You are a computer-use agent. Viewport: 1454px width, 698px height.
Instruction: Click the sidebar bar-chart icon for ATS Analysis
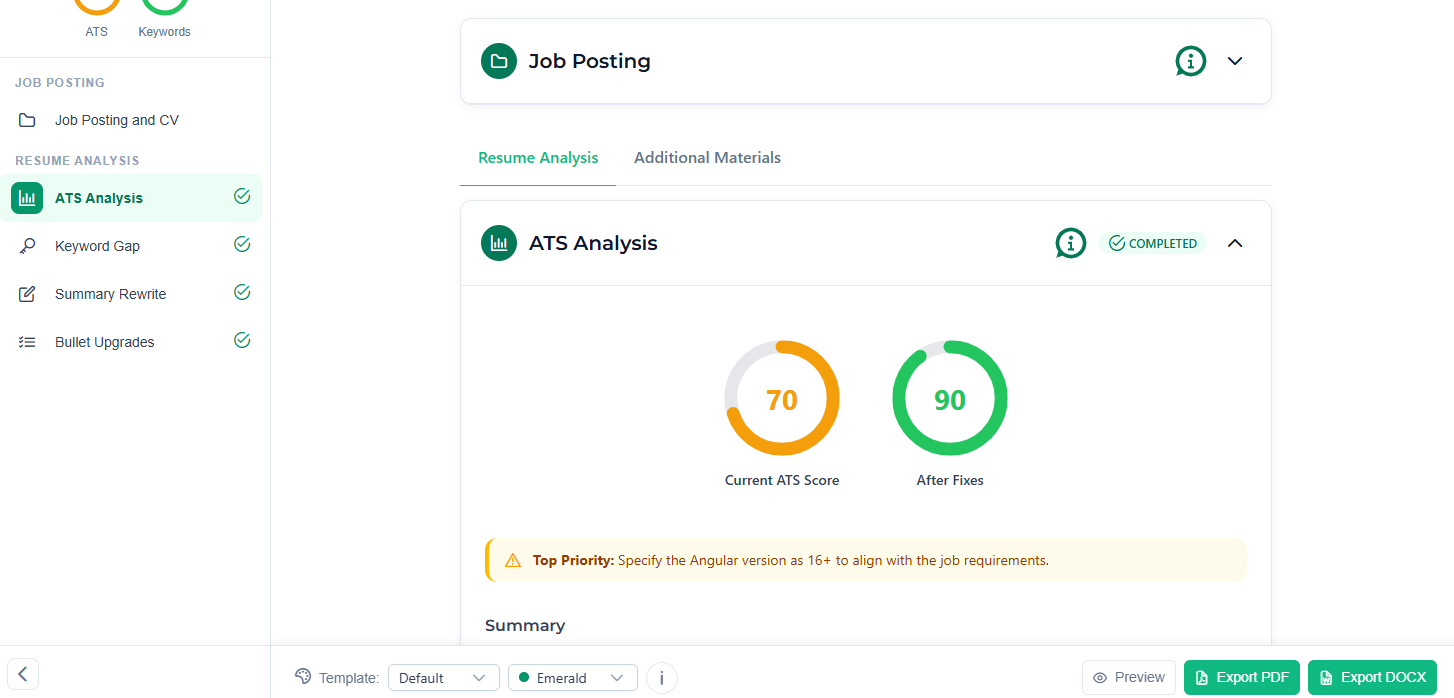[27, 198]
